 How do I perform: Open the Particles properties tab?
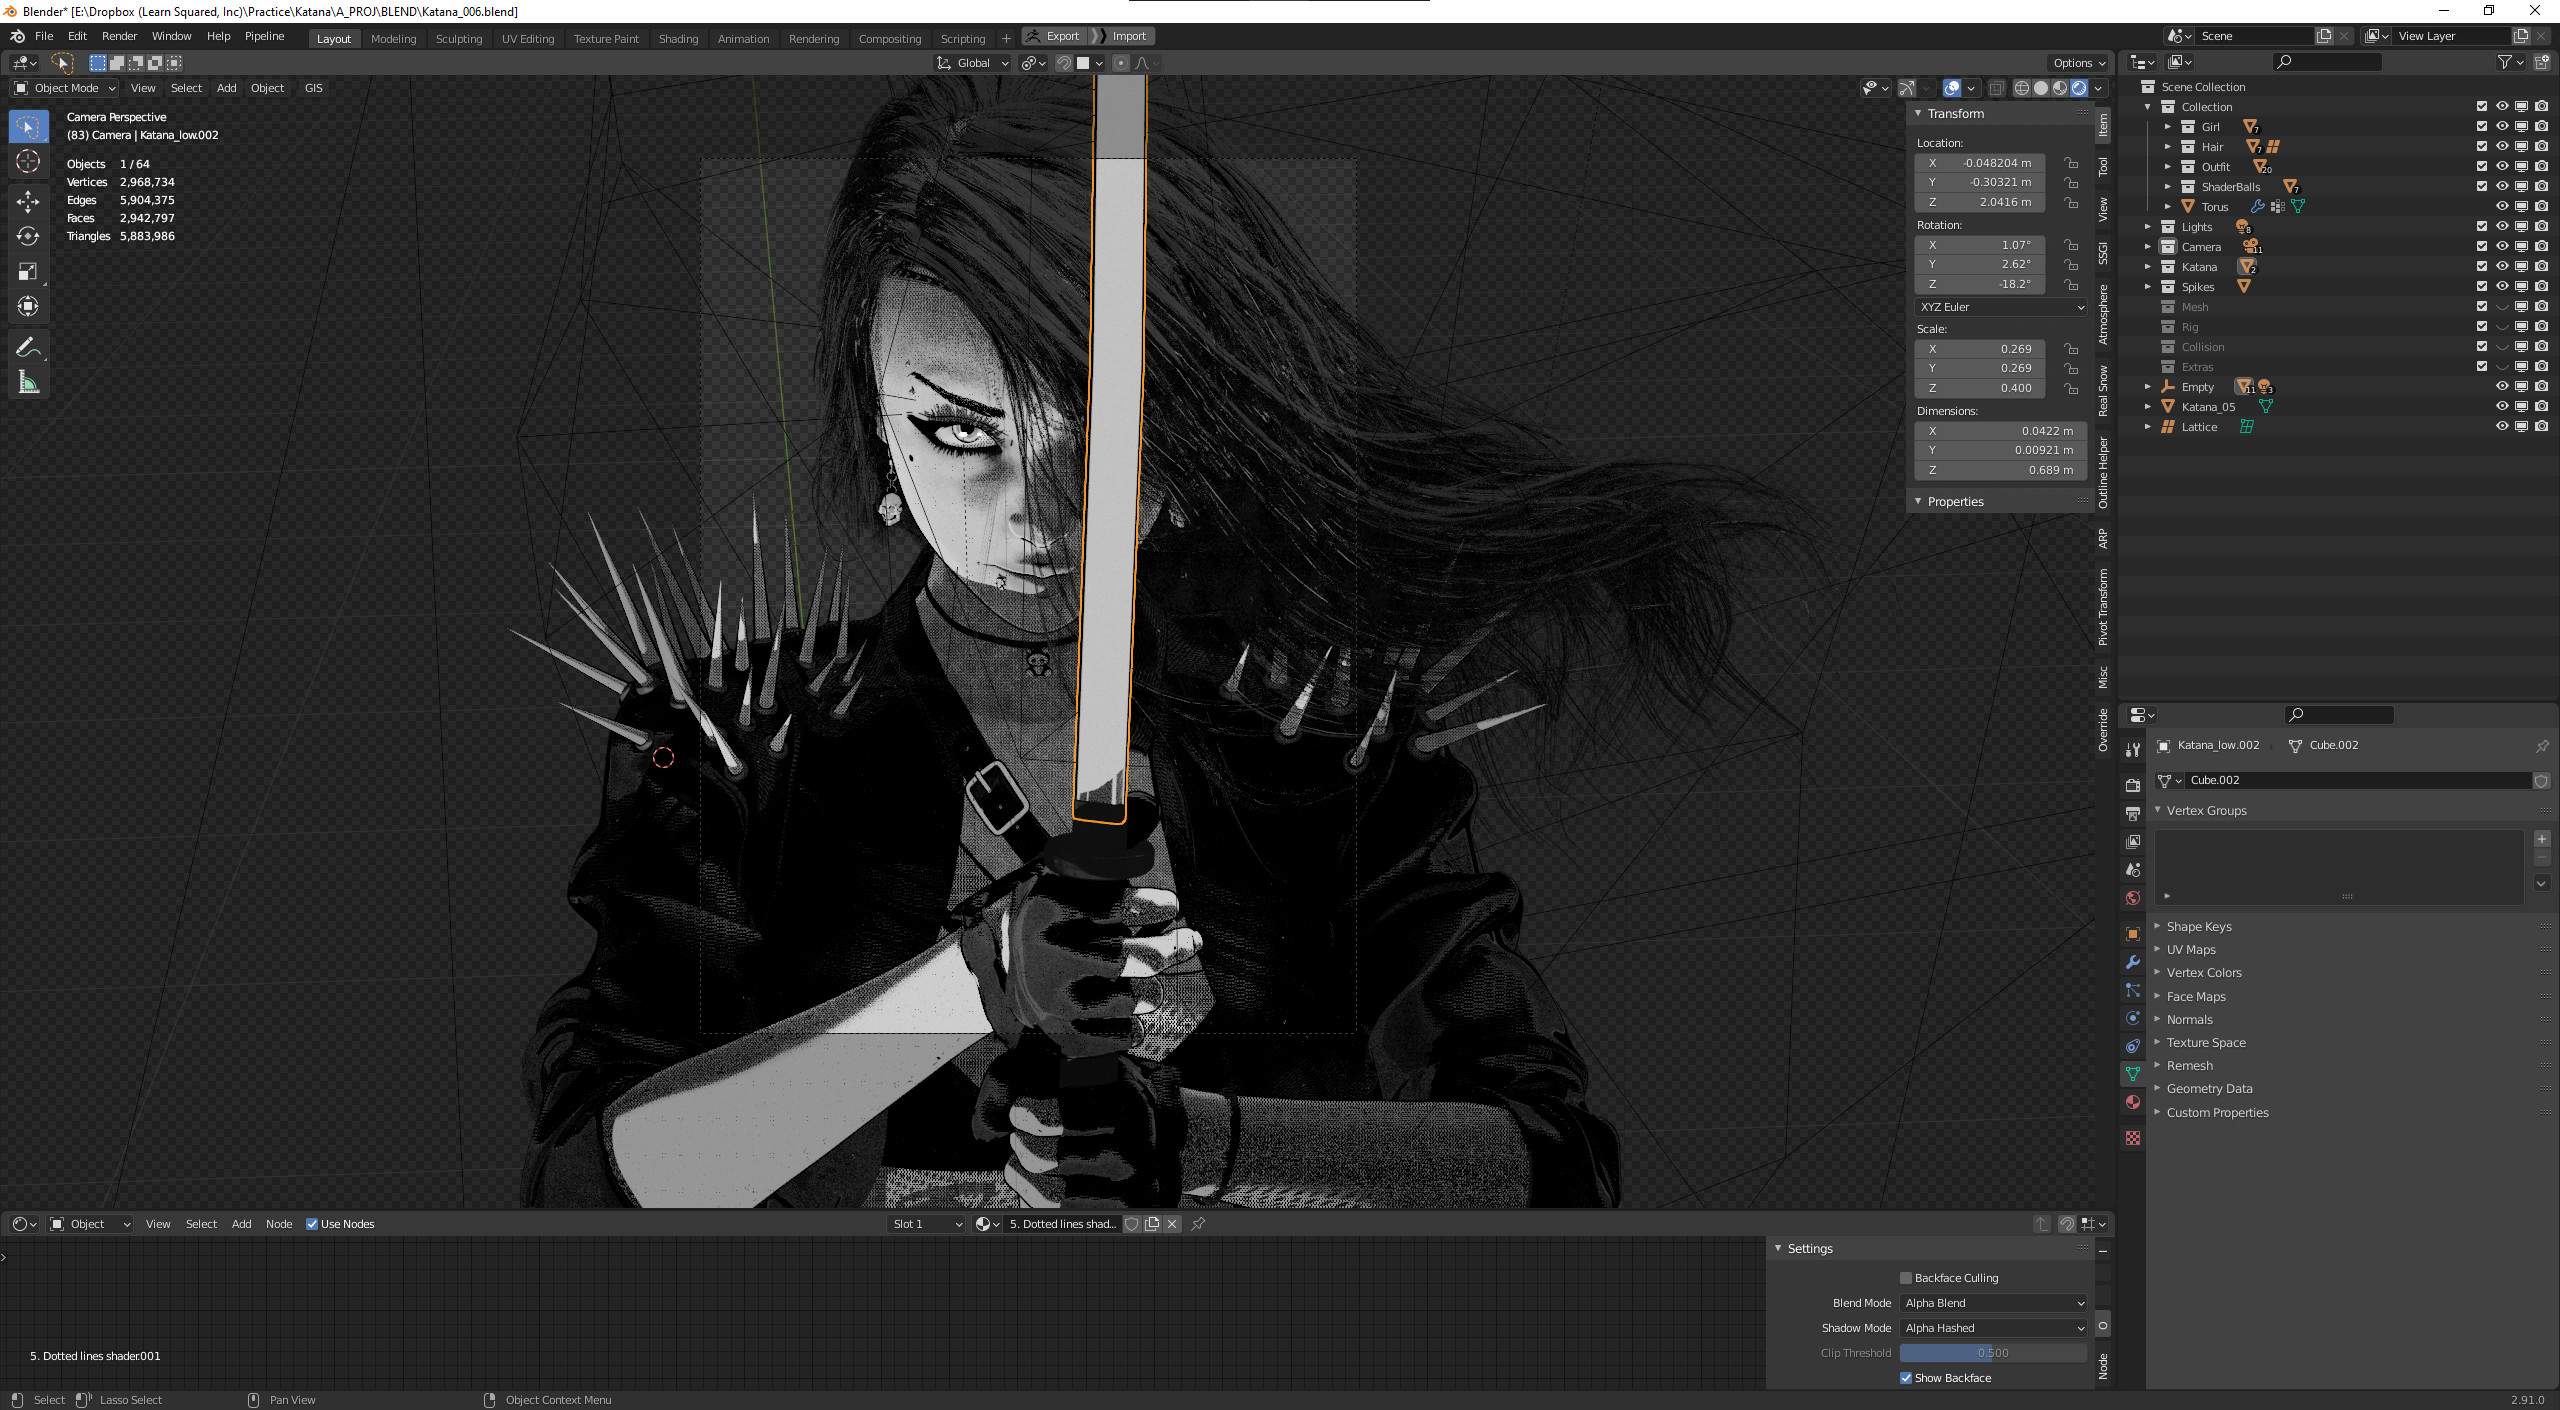[2133, 990]
